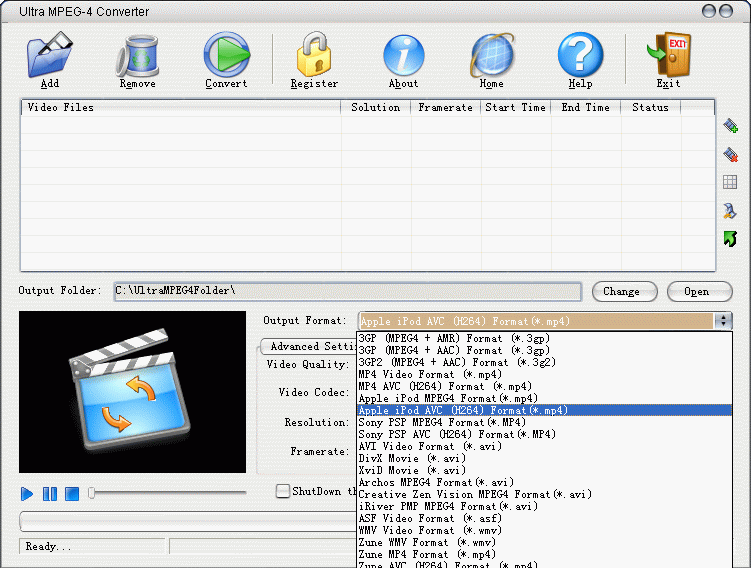Select Sony PSP MPEG4 Format
751x568 pixels.
[x=545, y=422]
